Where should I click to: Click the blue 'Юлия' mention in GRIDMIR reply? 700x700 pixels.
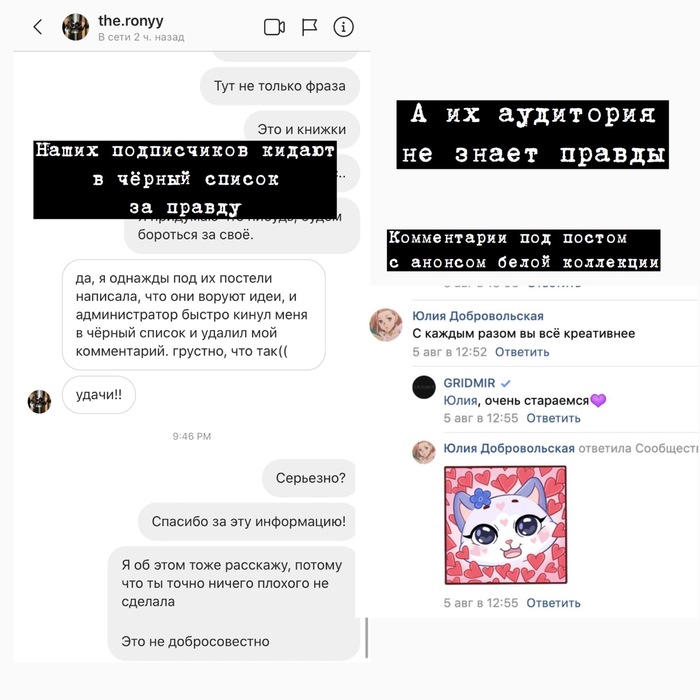coord(460,400)
